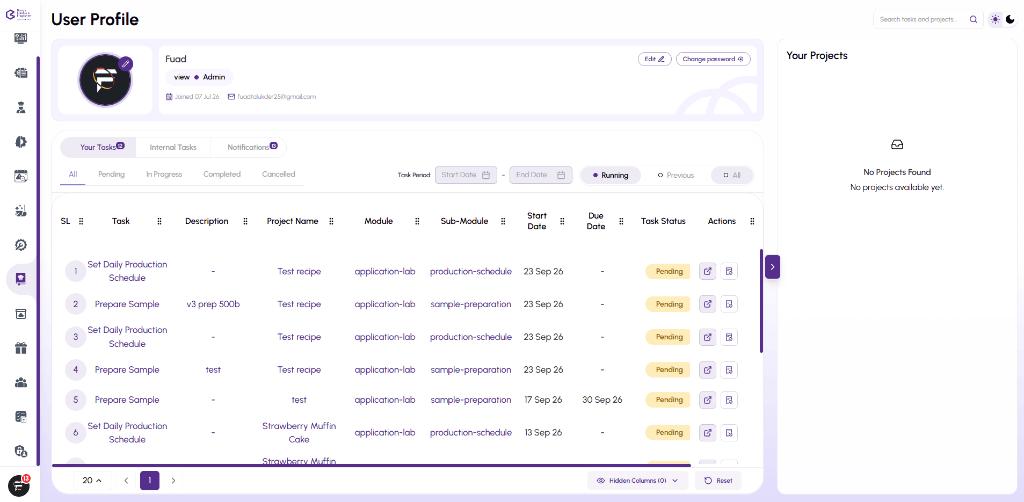Open the Start Date picker
This screenshot has height=502, width=1024.
click(465, 175)
